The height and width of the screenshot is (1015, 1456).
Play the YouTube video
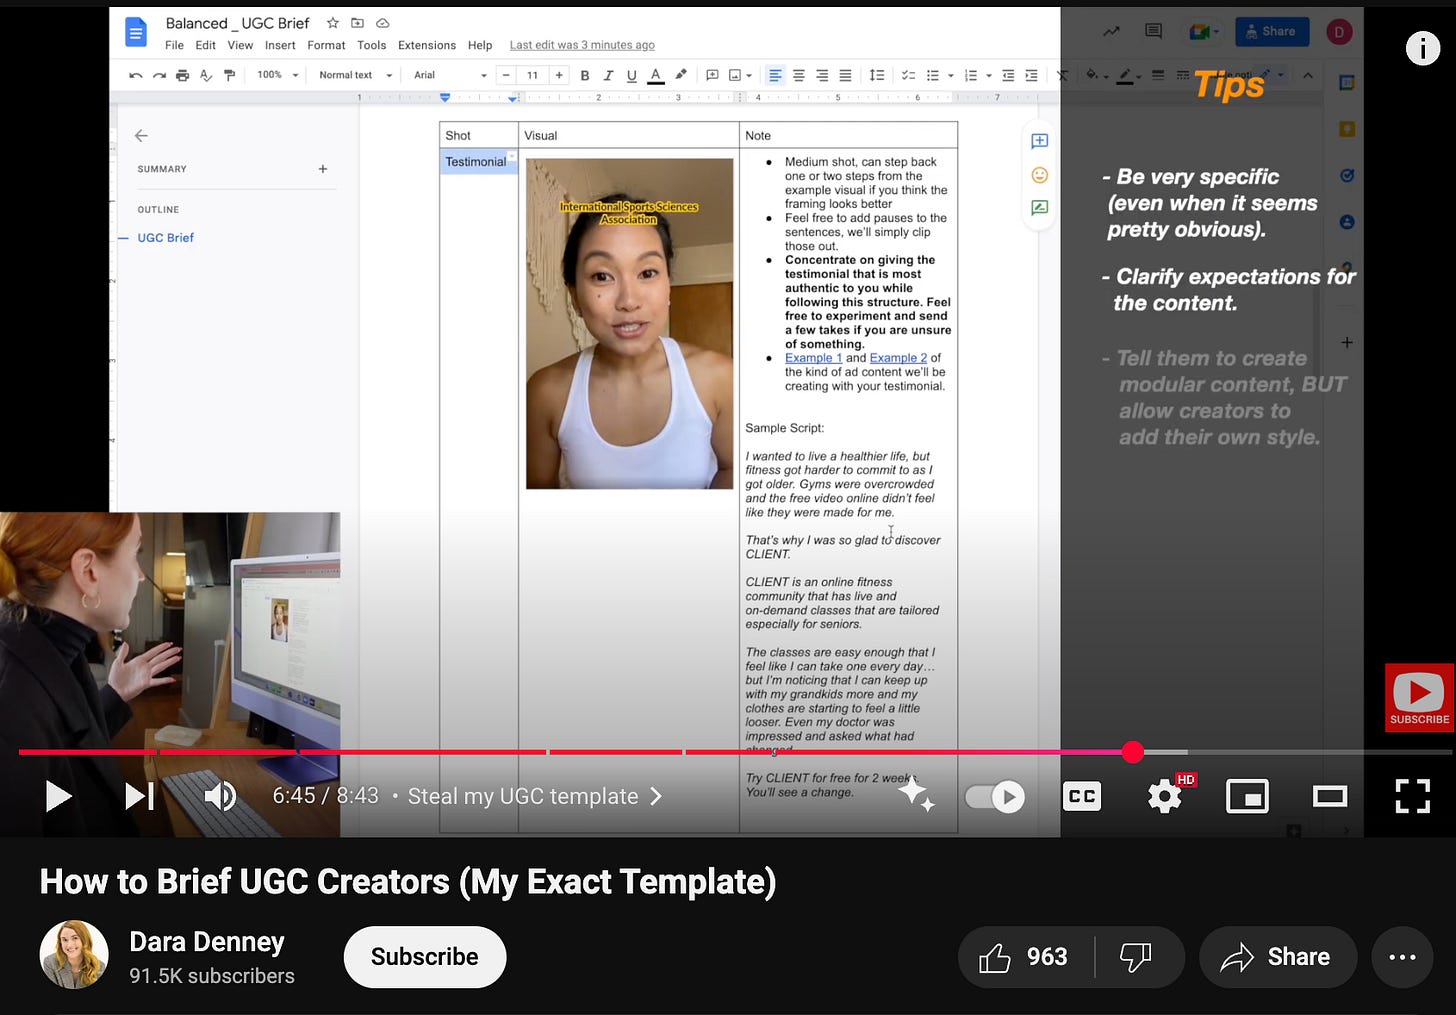click(58, 796)
